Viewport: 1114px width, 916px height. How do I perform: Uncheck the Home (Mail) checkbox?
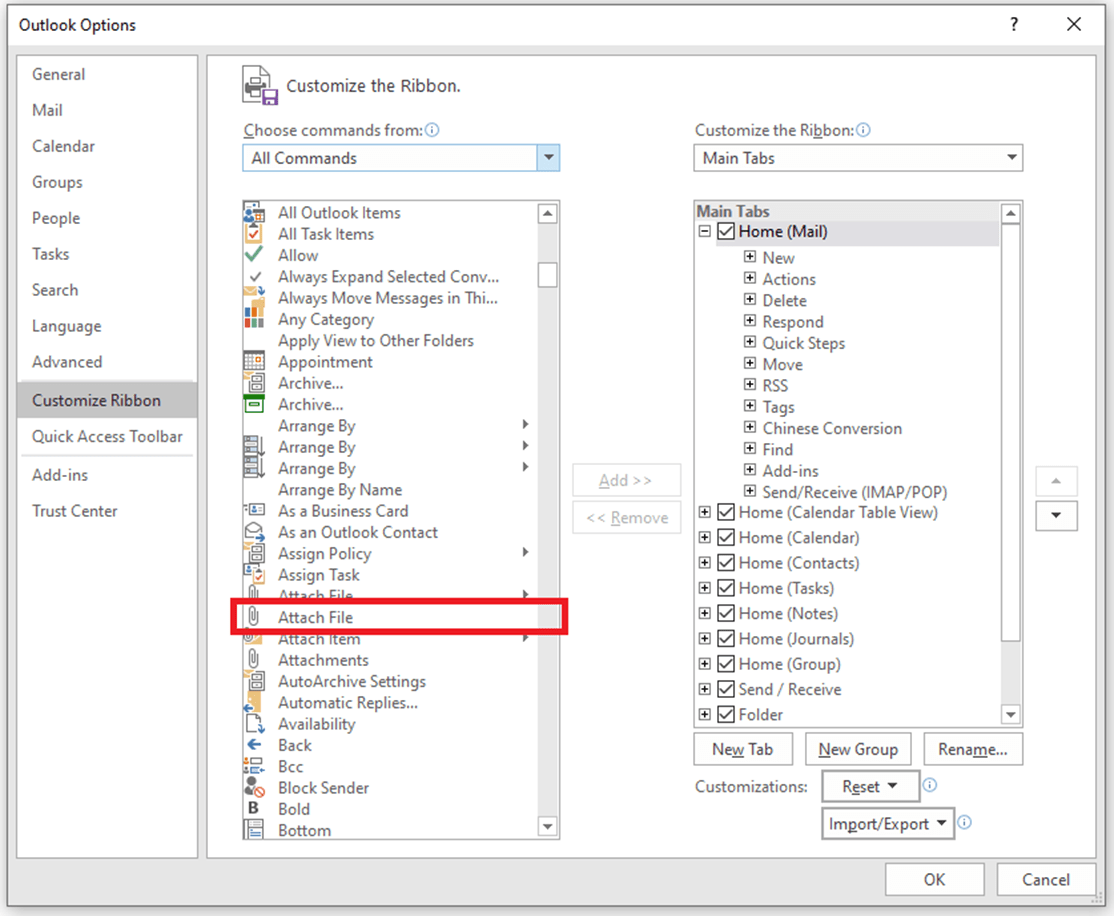726,232
